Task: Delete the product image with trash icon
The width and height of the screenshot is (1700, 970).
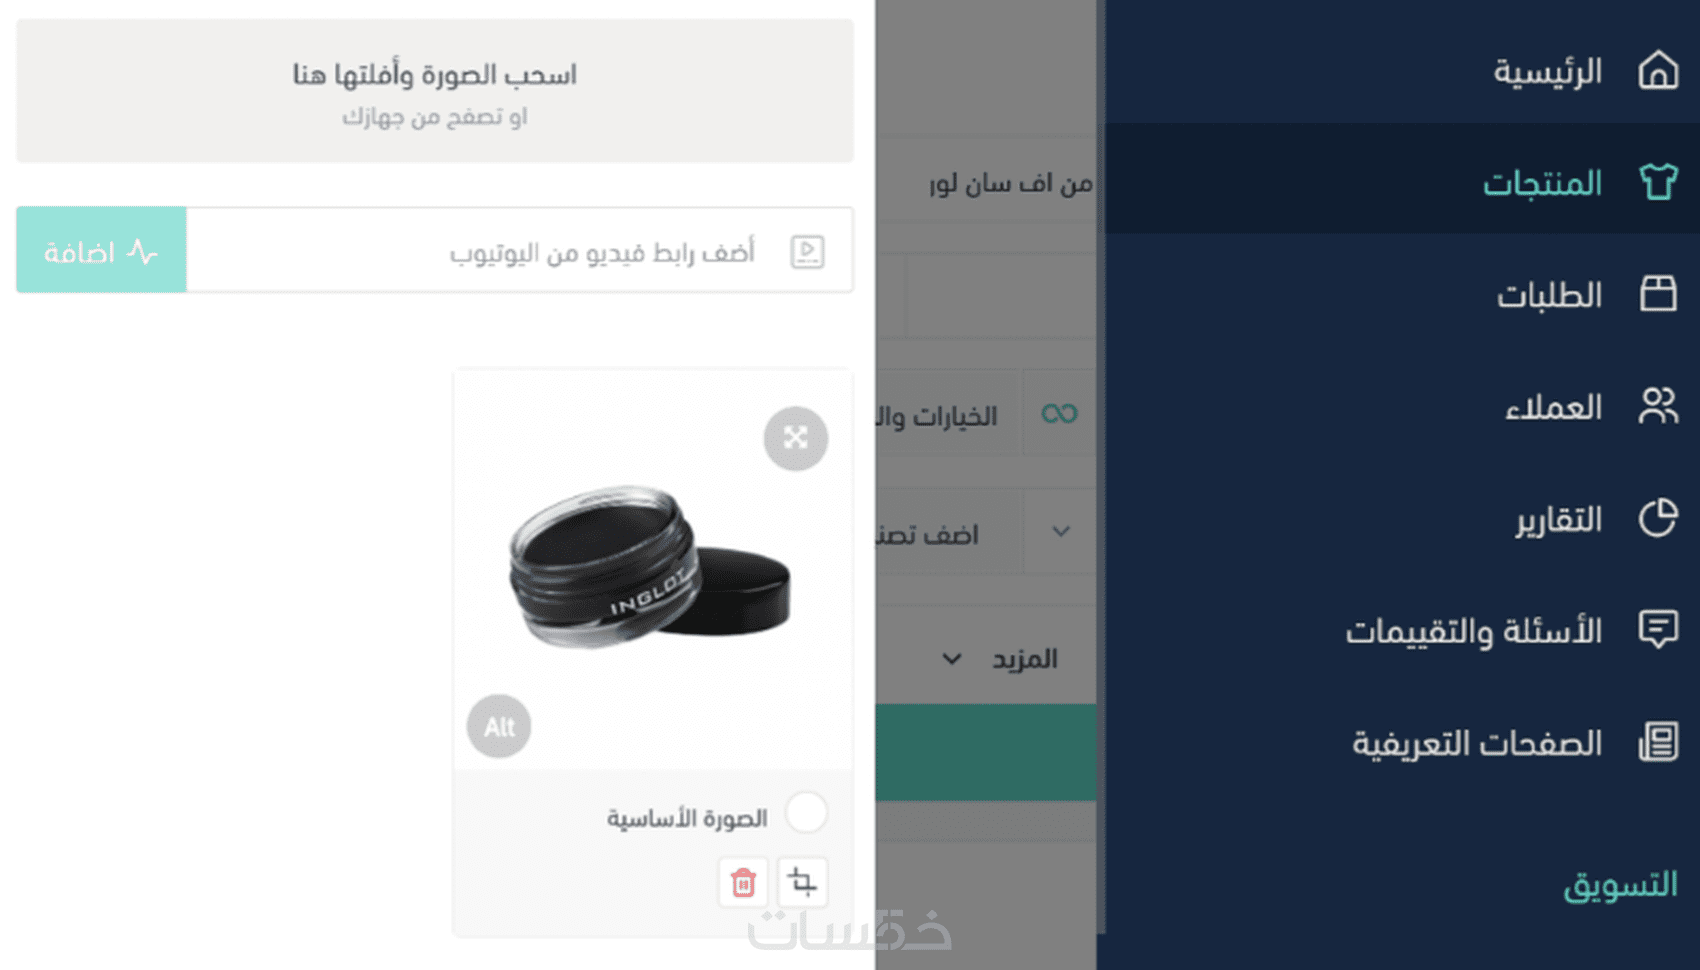Action: (x=743, y=882)
